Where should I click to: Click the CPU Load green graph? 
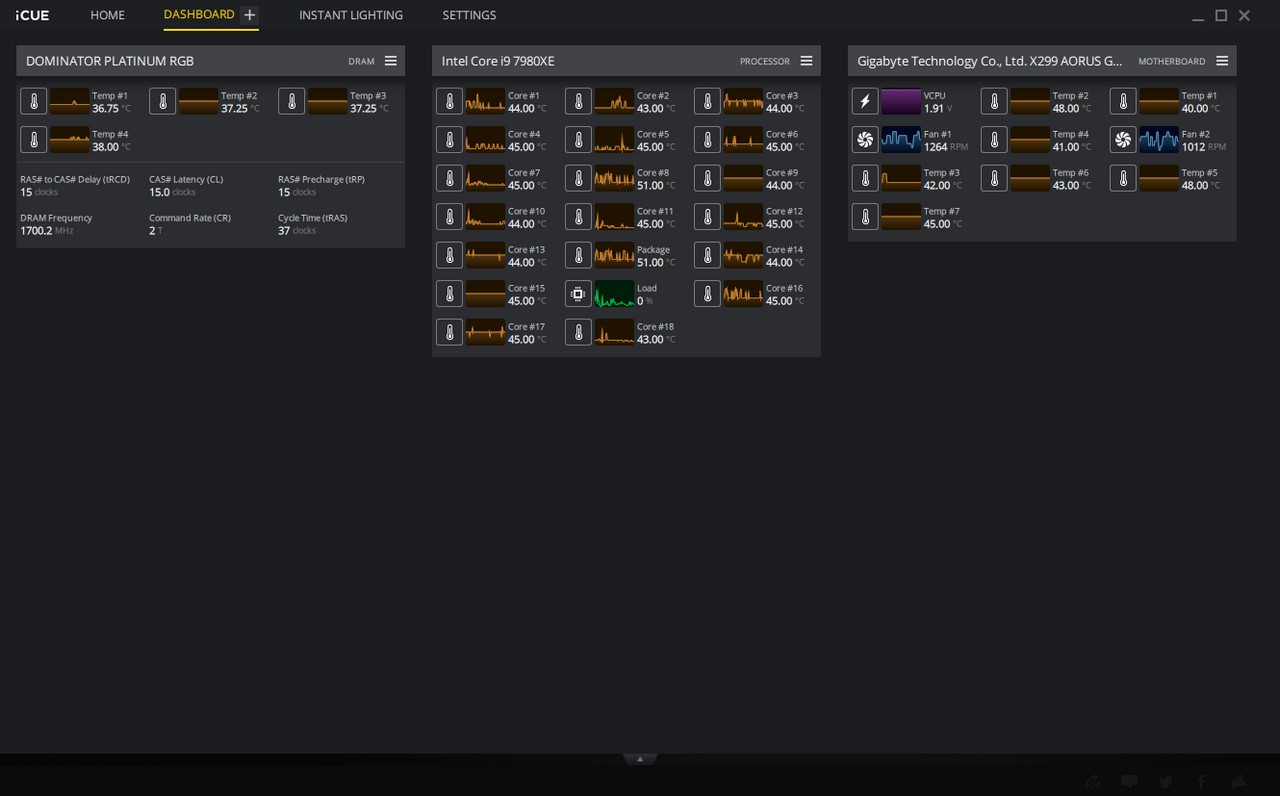614,294
